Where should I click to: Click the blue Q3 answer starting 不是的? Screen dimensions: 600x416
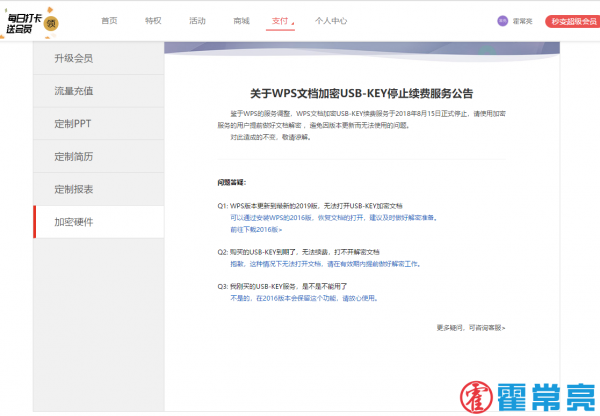pos(304,299)
